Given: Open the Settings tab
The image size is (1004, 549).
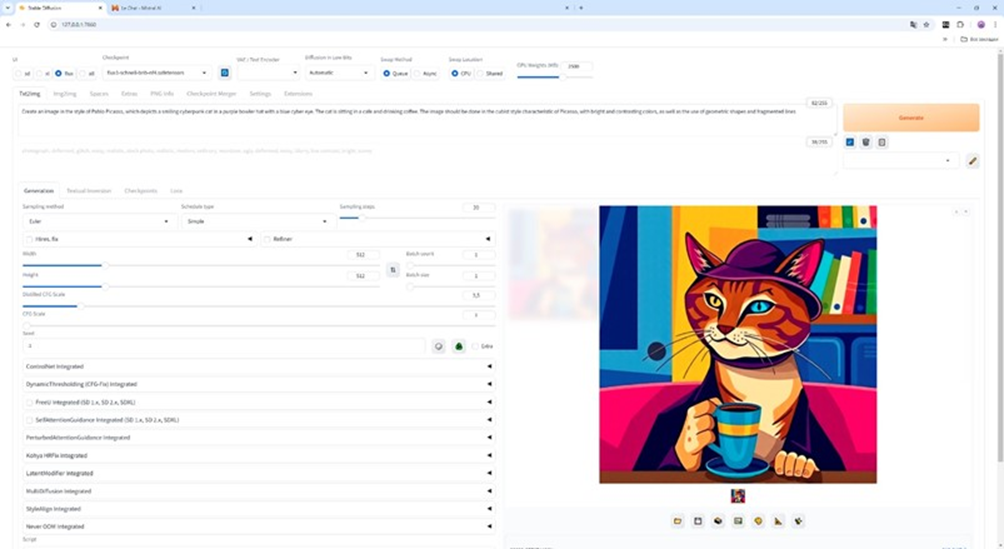Looking at the screenshot, I should point(260,93).
